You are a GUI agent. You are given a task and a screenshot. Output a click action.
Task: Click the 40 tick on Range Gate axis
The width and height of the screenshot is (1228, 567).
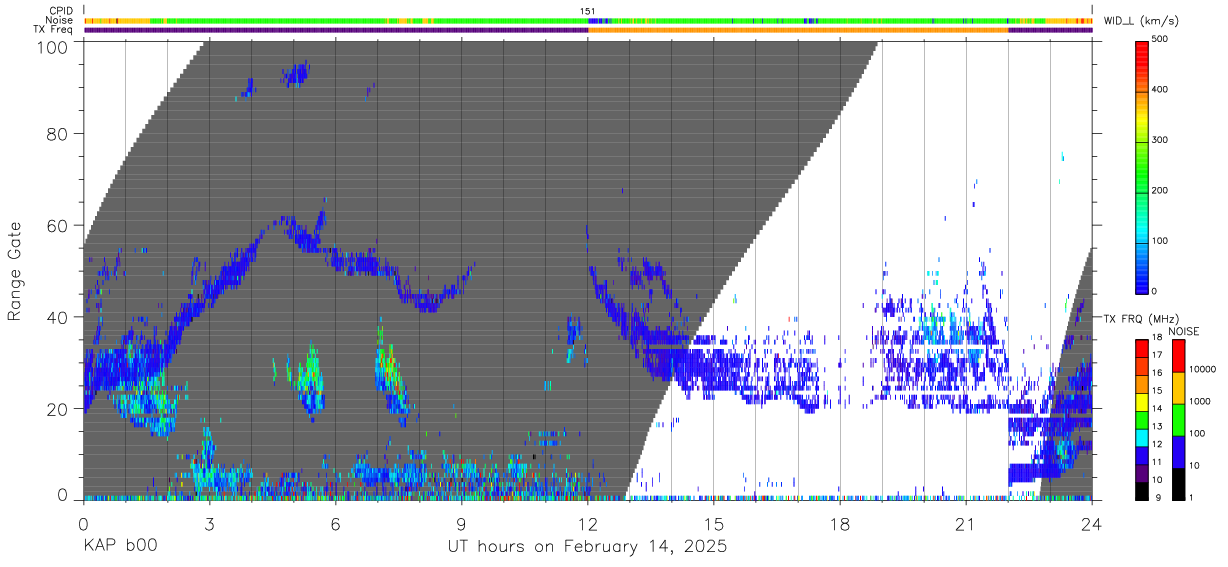tap(58, 317)
